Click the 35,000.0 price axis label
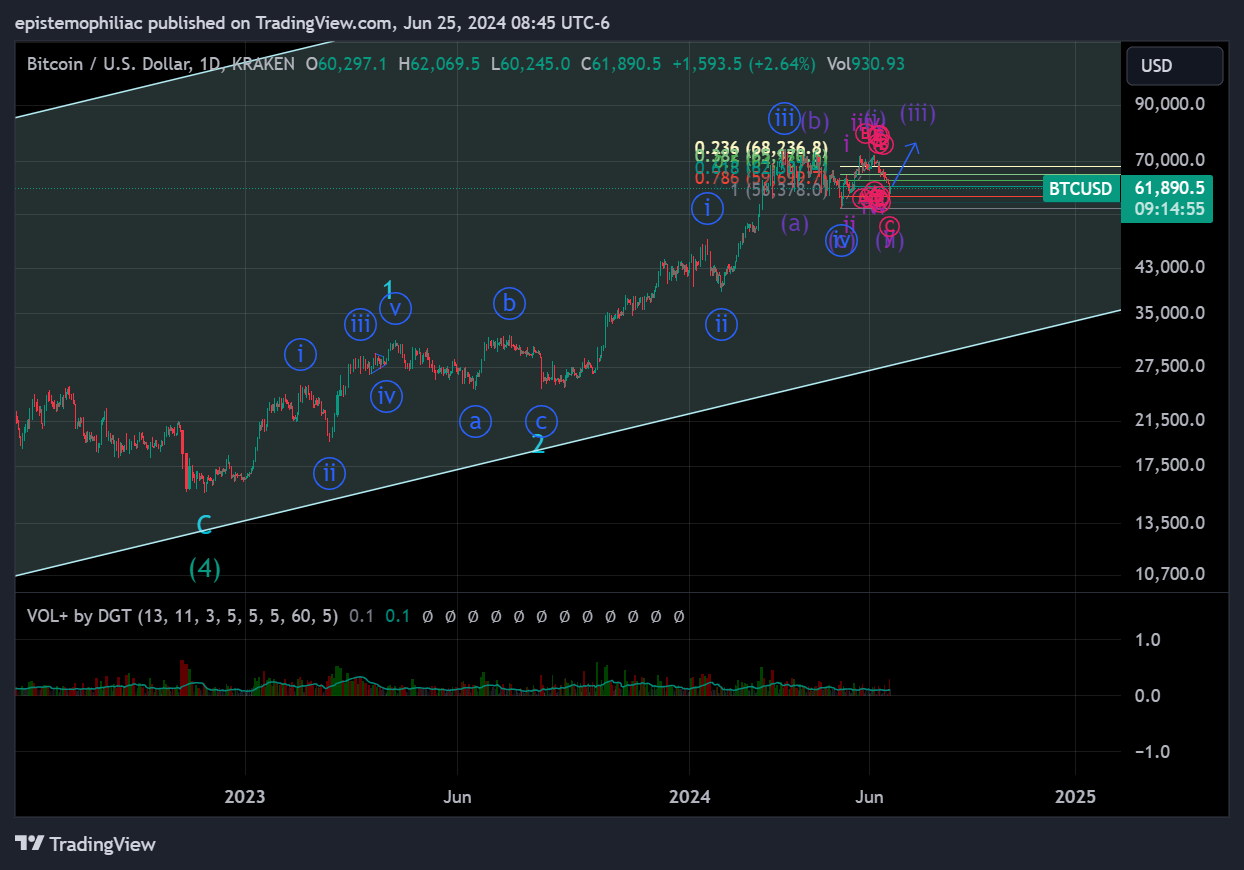 coord(1168,313)
